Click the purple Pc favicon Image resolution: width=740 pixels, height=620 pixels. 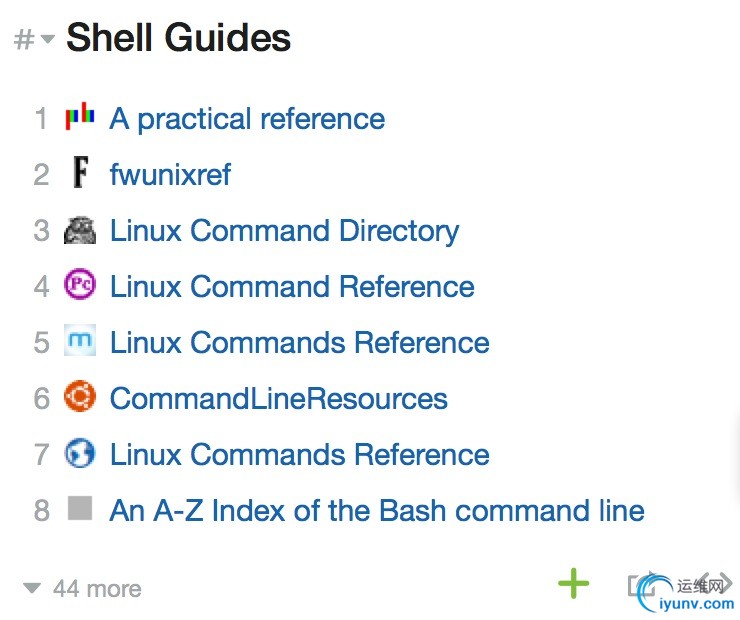80,286
